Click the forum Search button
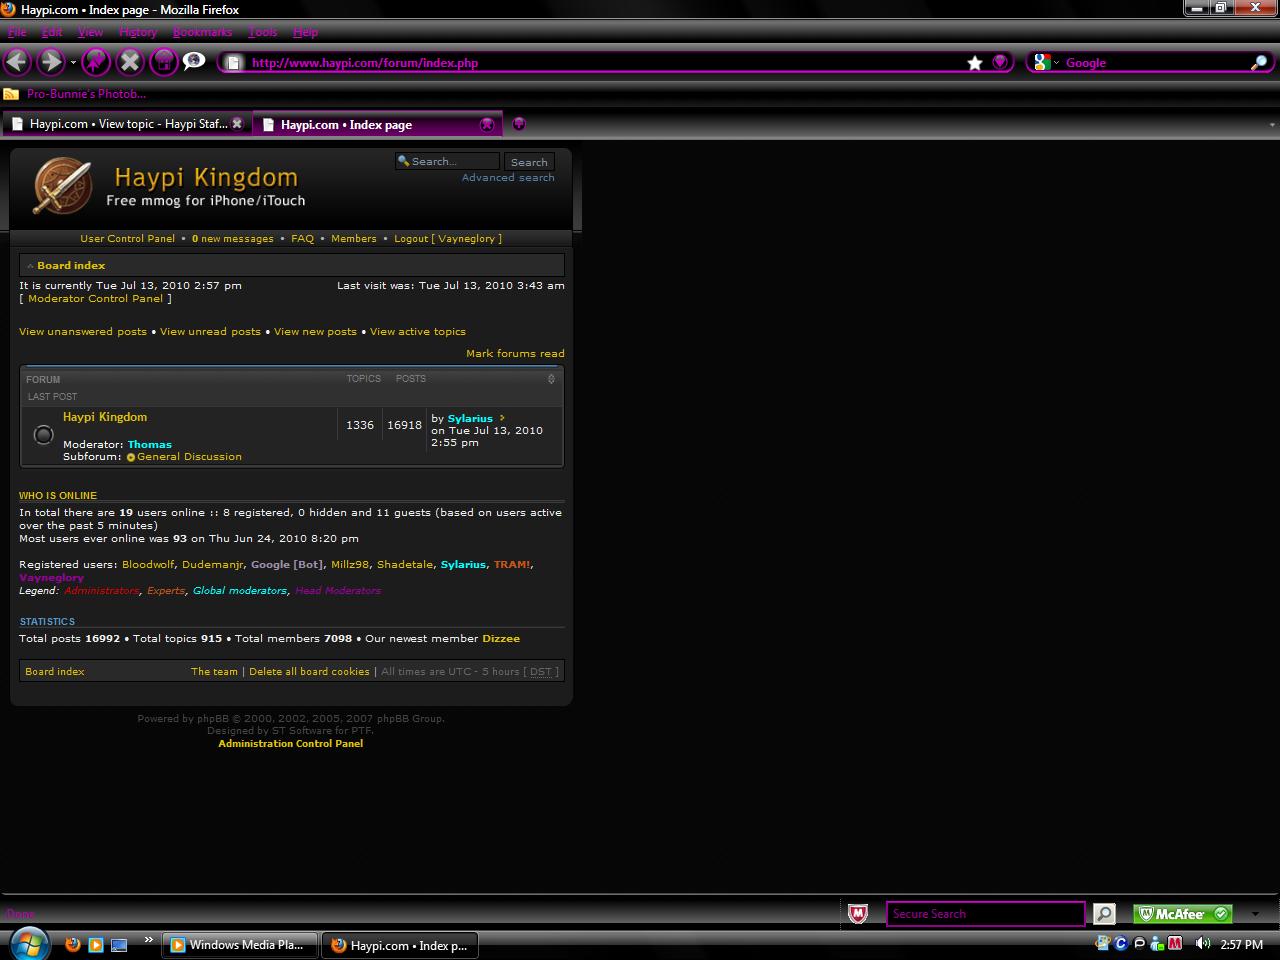This screenshot has height=960, width=1280. point(528,162)
